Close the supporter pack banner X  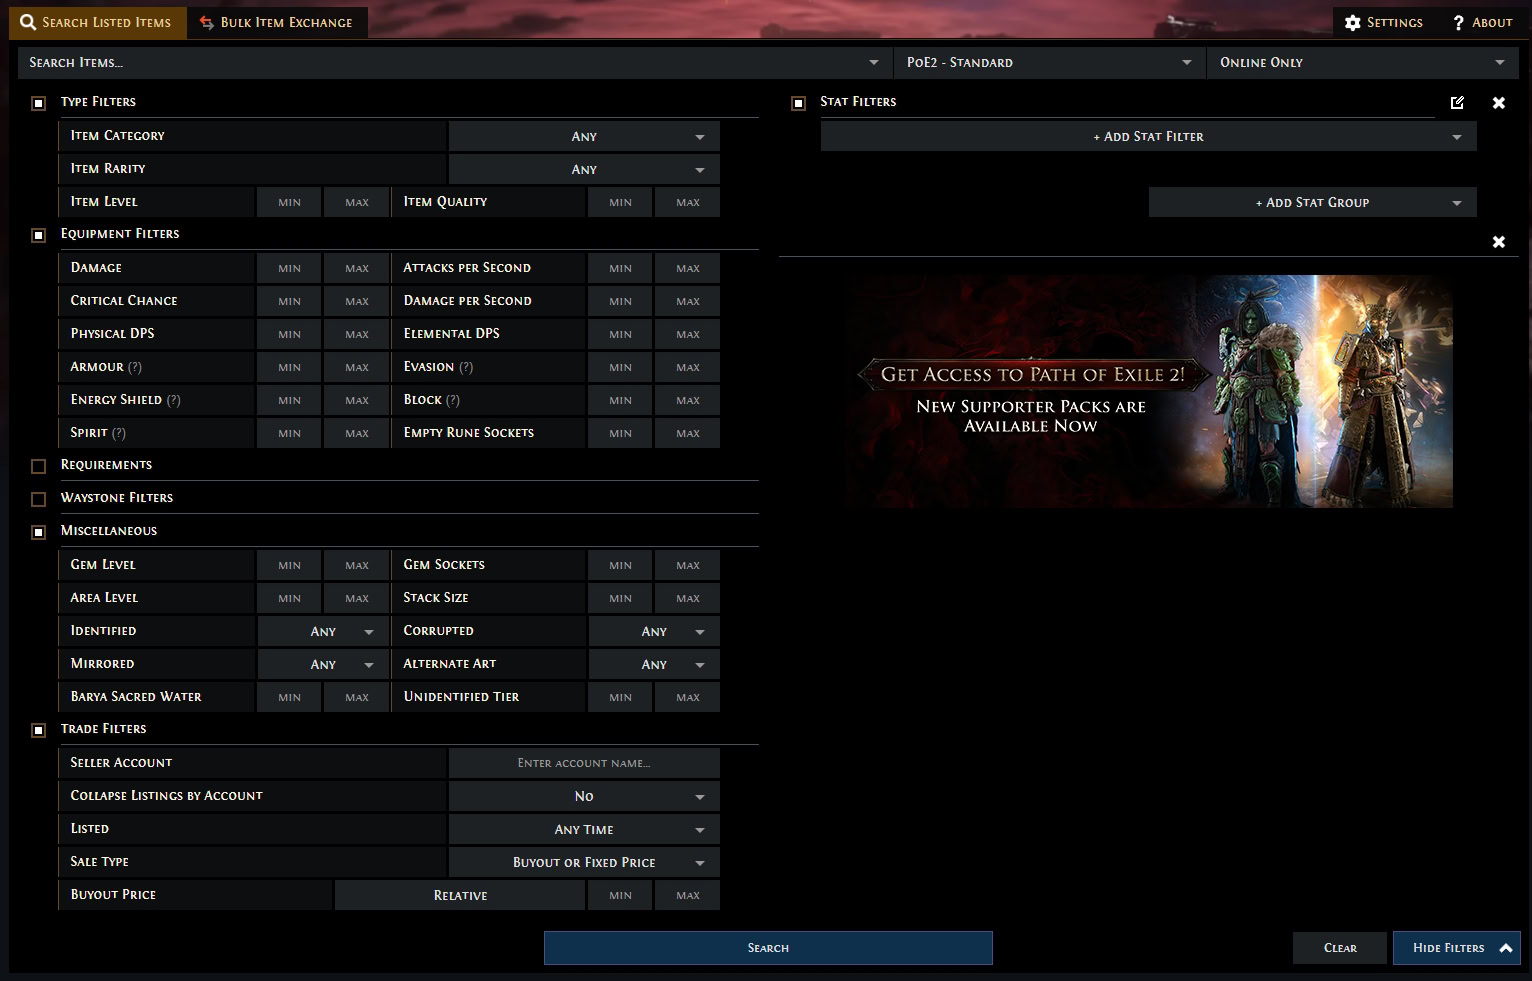point(1498,241)
